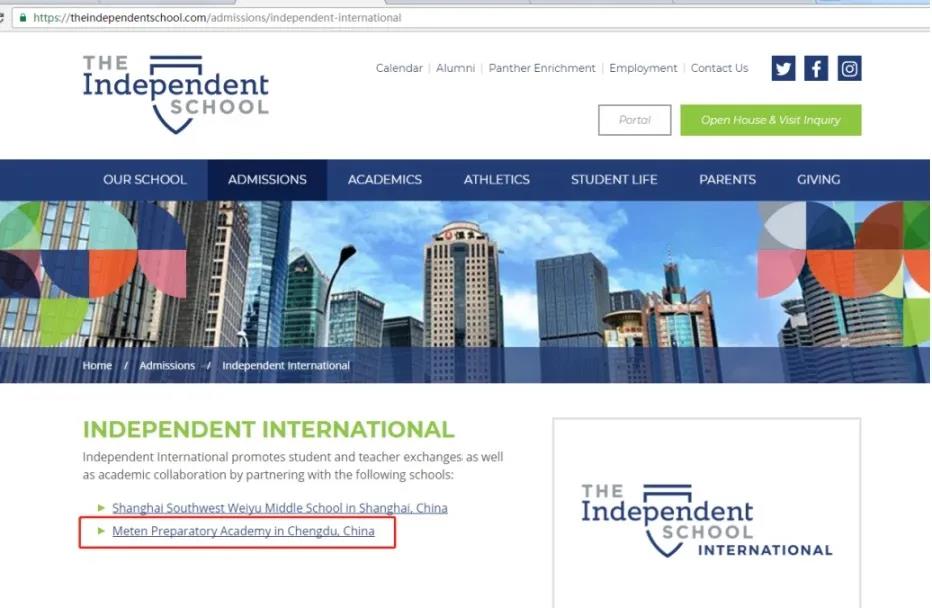Open the OUR SCHOOL navigation menu
This screenshot has width=932, height=610.
click(x=145, y=180)
